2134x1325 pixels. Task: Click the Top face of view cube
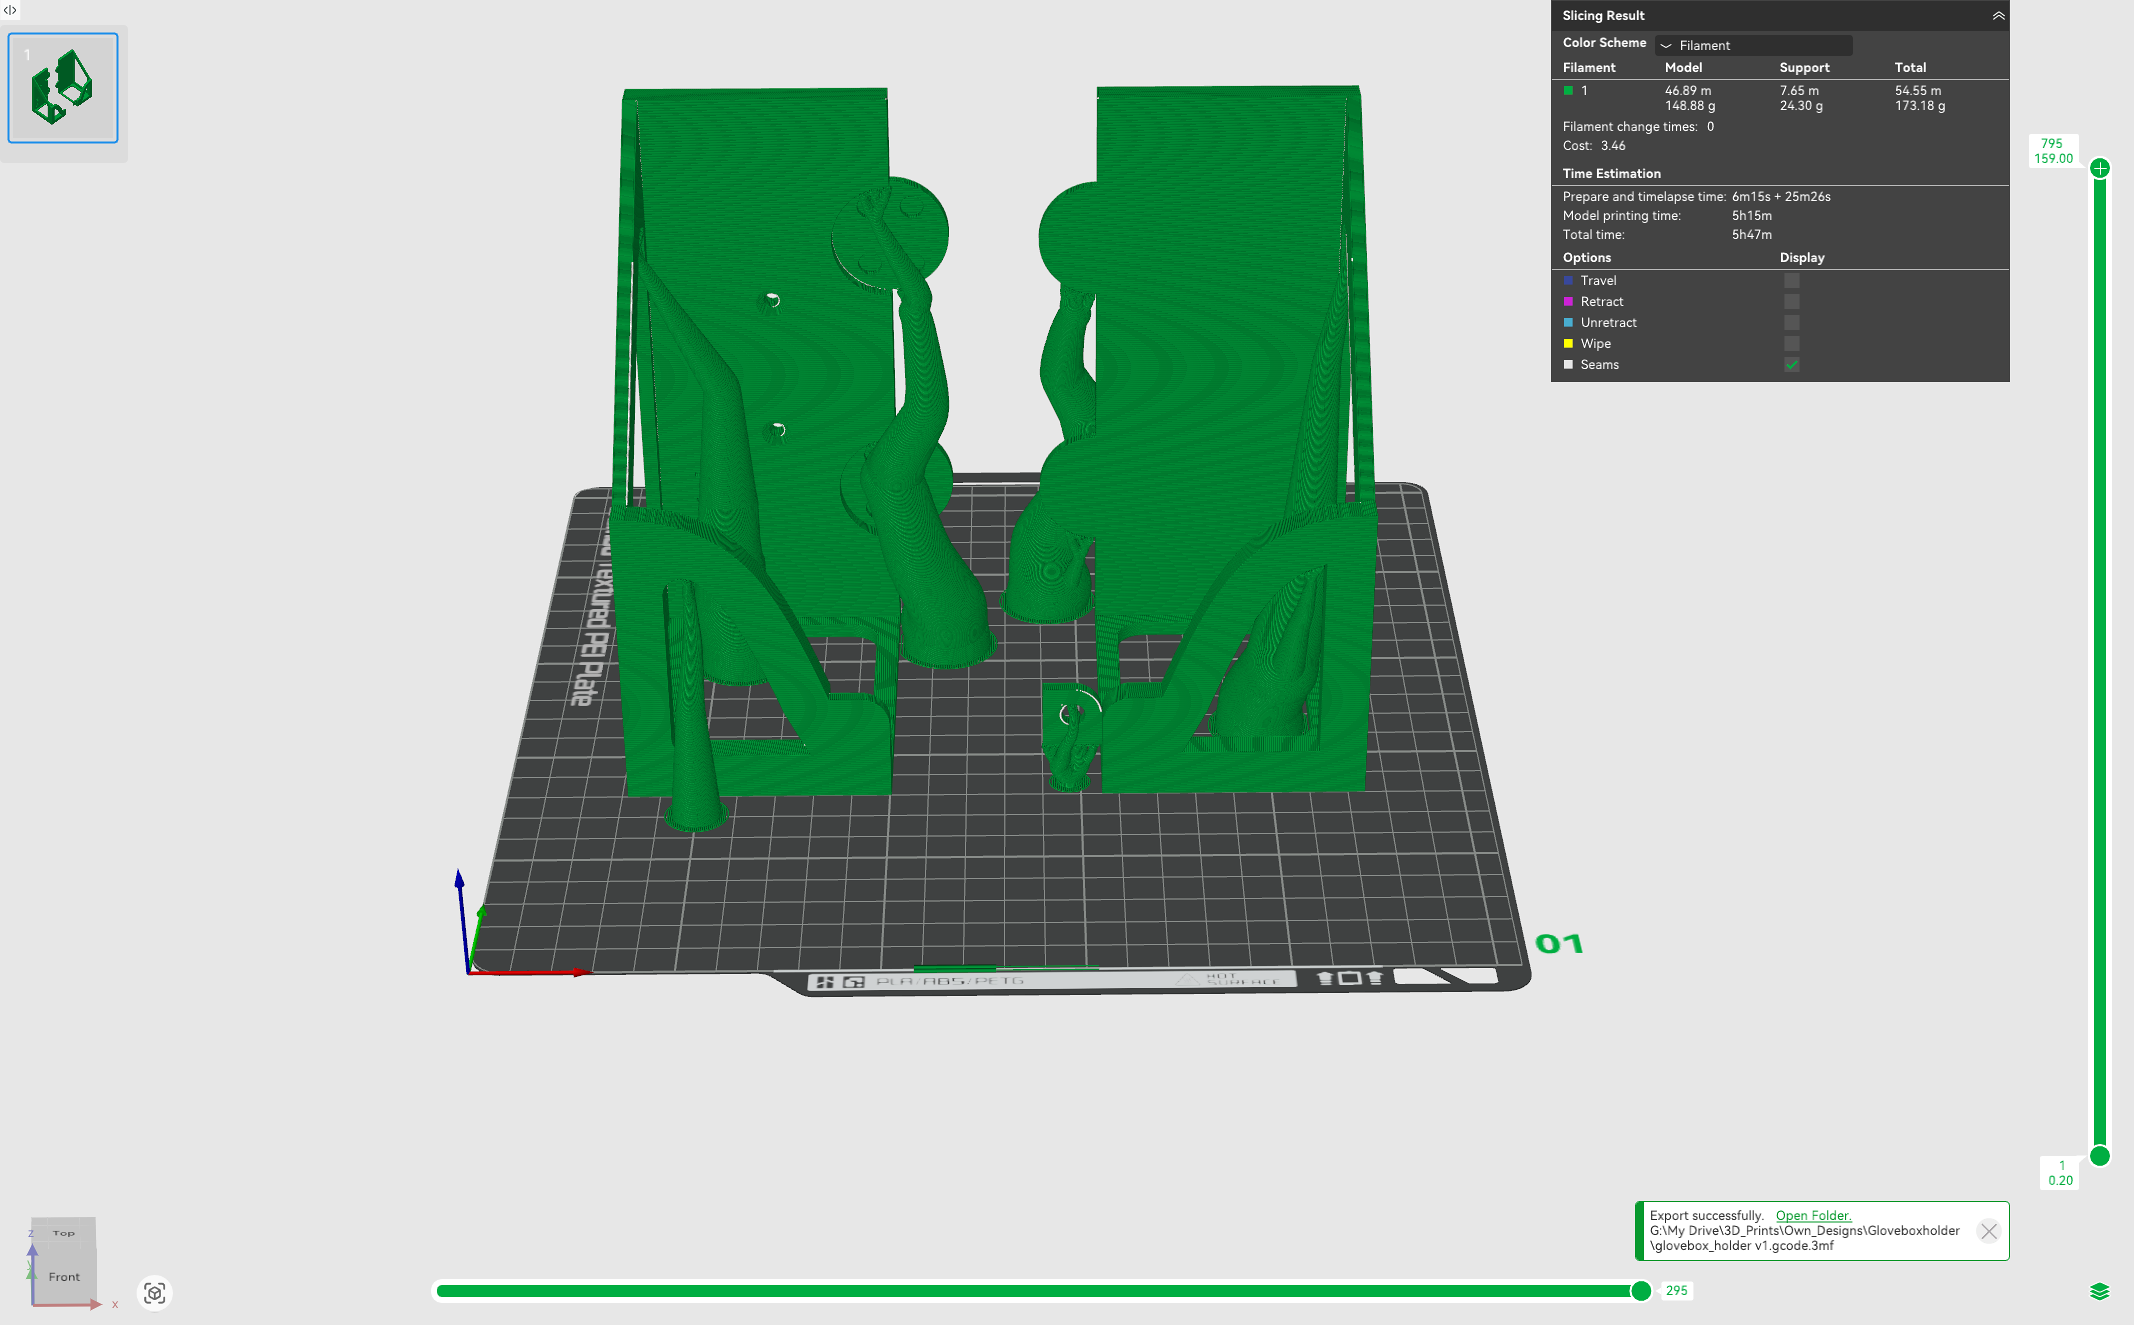[x=64, y=1233]
